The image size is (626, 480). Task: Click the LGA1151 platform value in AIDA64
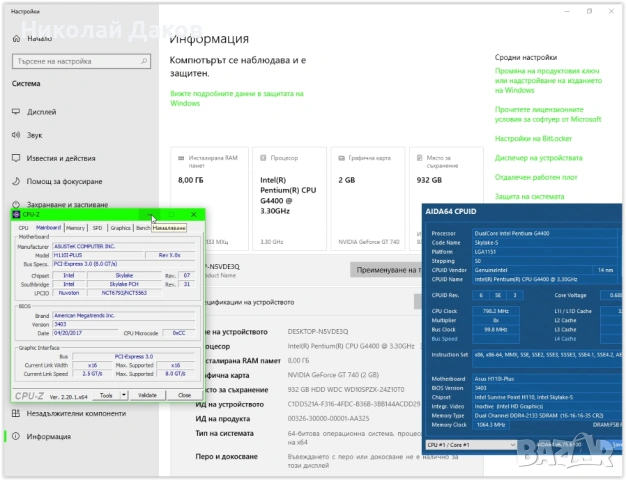point(545,252)
